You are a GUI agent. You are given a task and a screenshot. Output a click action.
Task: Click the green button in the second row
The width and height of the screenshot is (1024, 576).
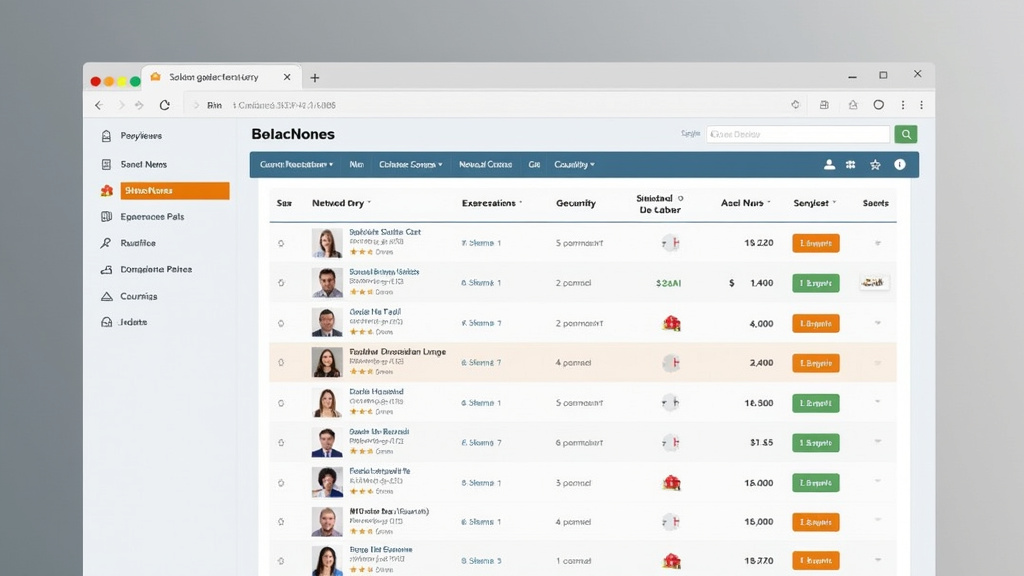[x=815, y=283]
